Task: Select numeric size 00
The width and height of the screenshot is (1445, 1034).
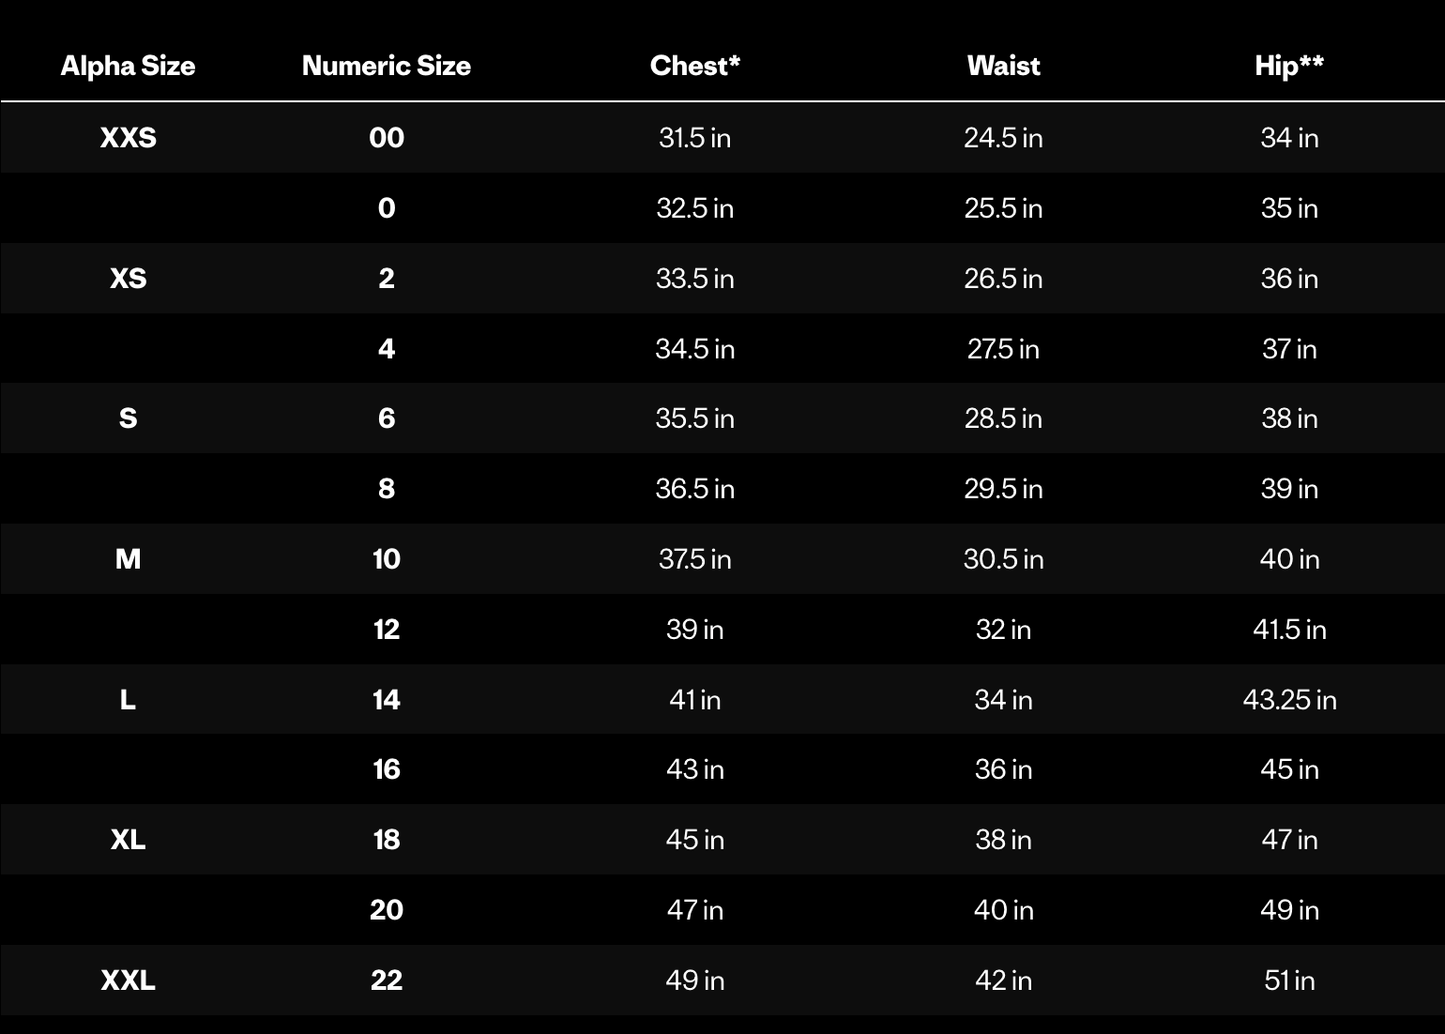Action: click(386, 138)
